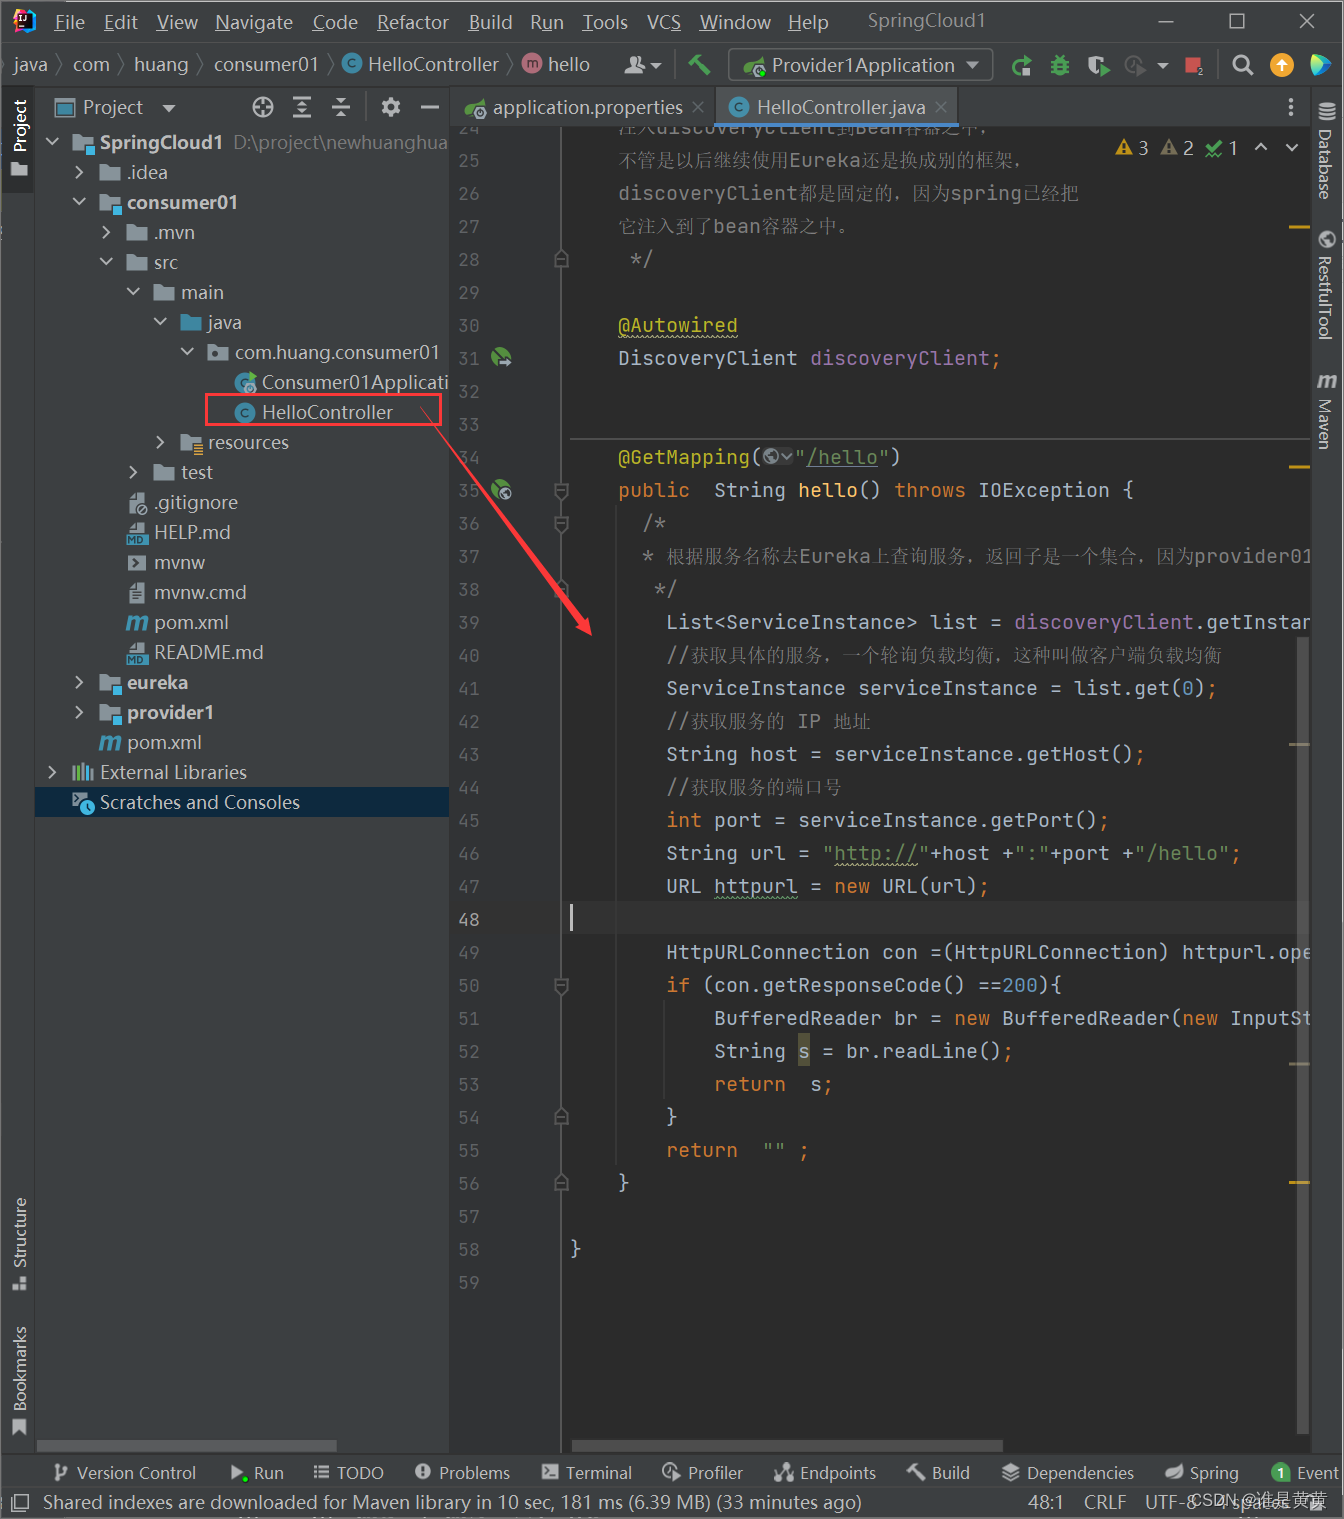1344x1519 pixels.
Task: Open the RestfulTool side panel
Action: 1326,285
